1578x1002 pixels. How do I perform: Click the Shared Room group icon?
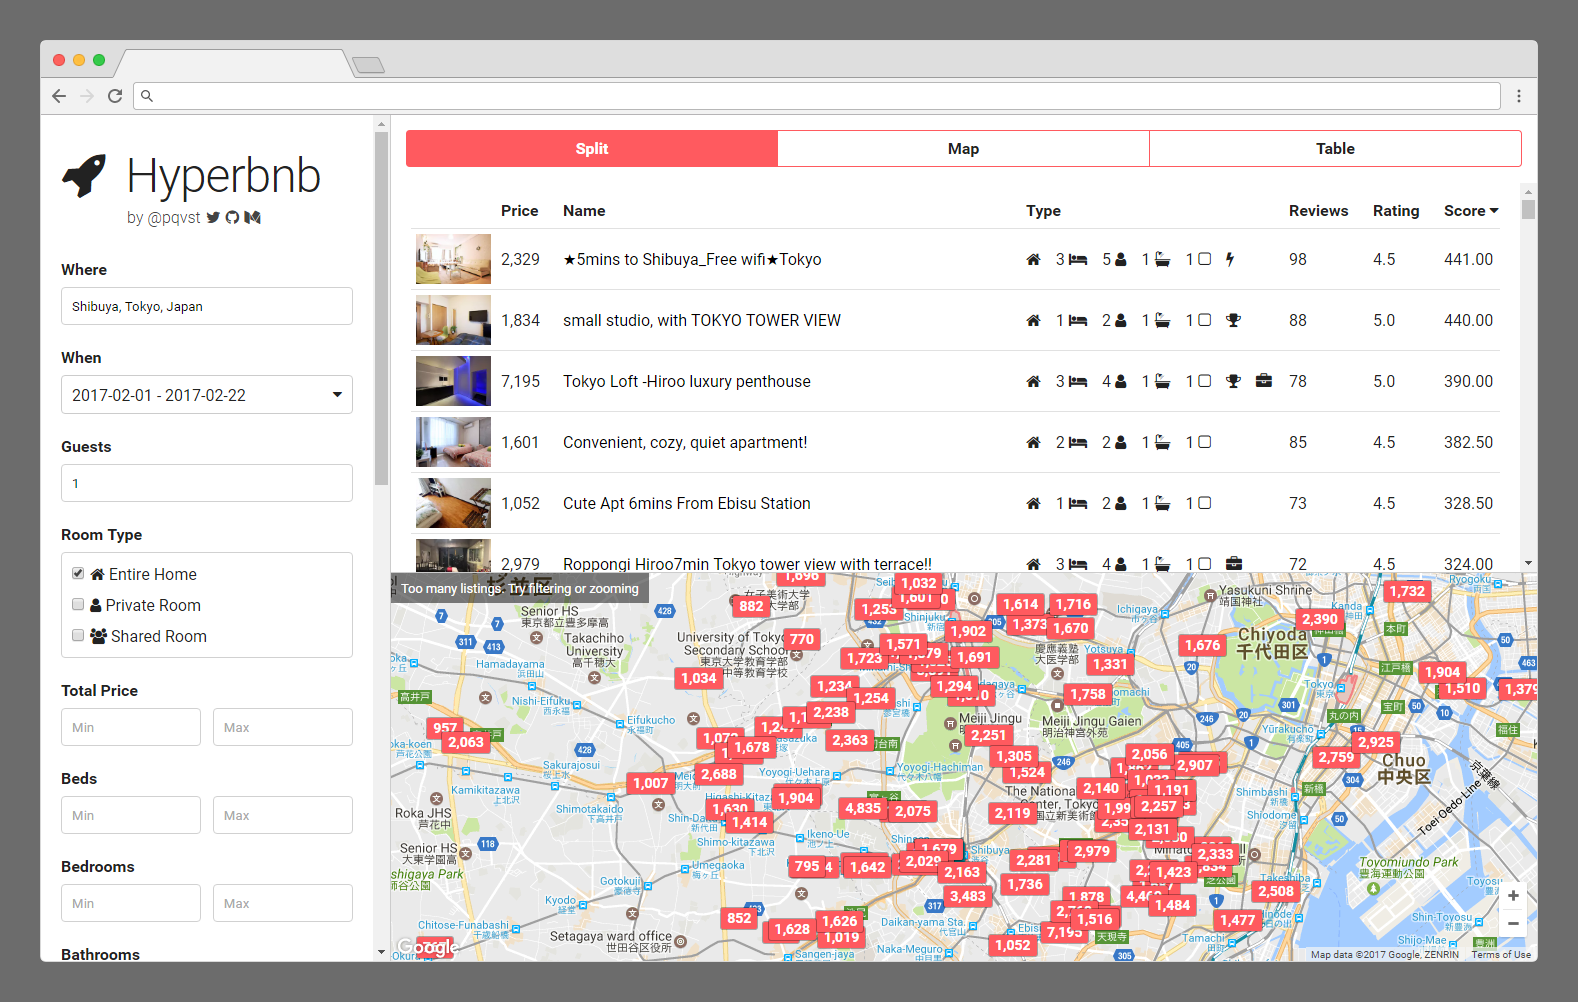tap(99, 636)
